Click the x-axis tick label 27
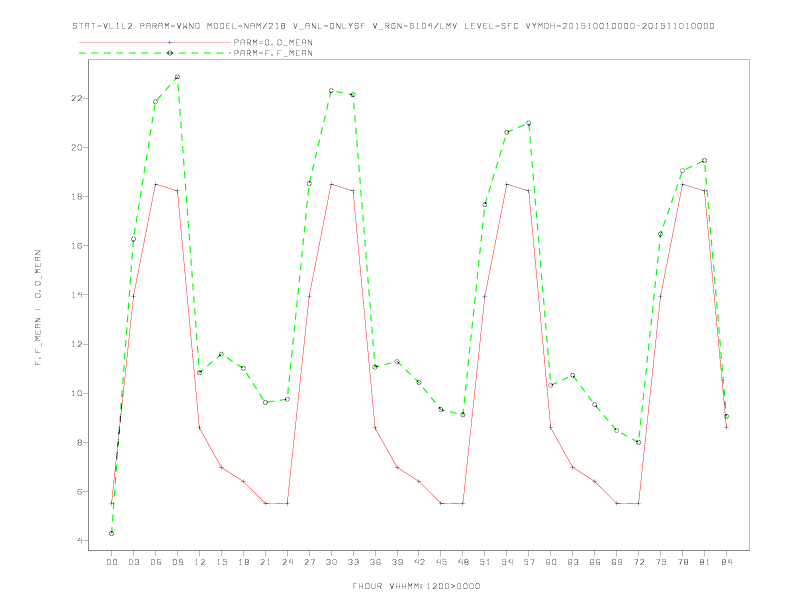The height and width of the screenshot is (612, 792). pos(309,562)
